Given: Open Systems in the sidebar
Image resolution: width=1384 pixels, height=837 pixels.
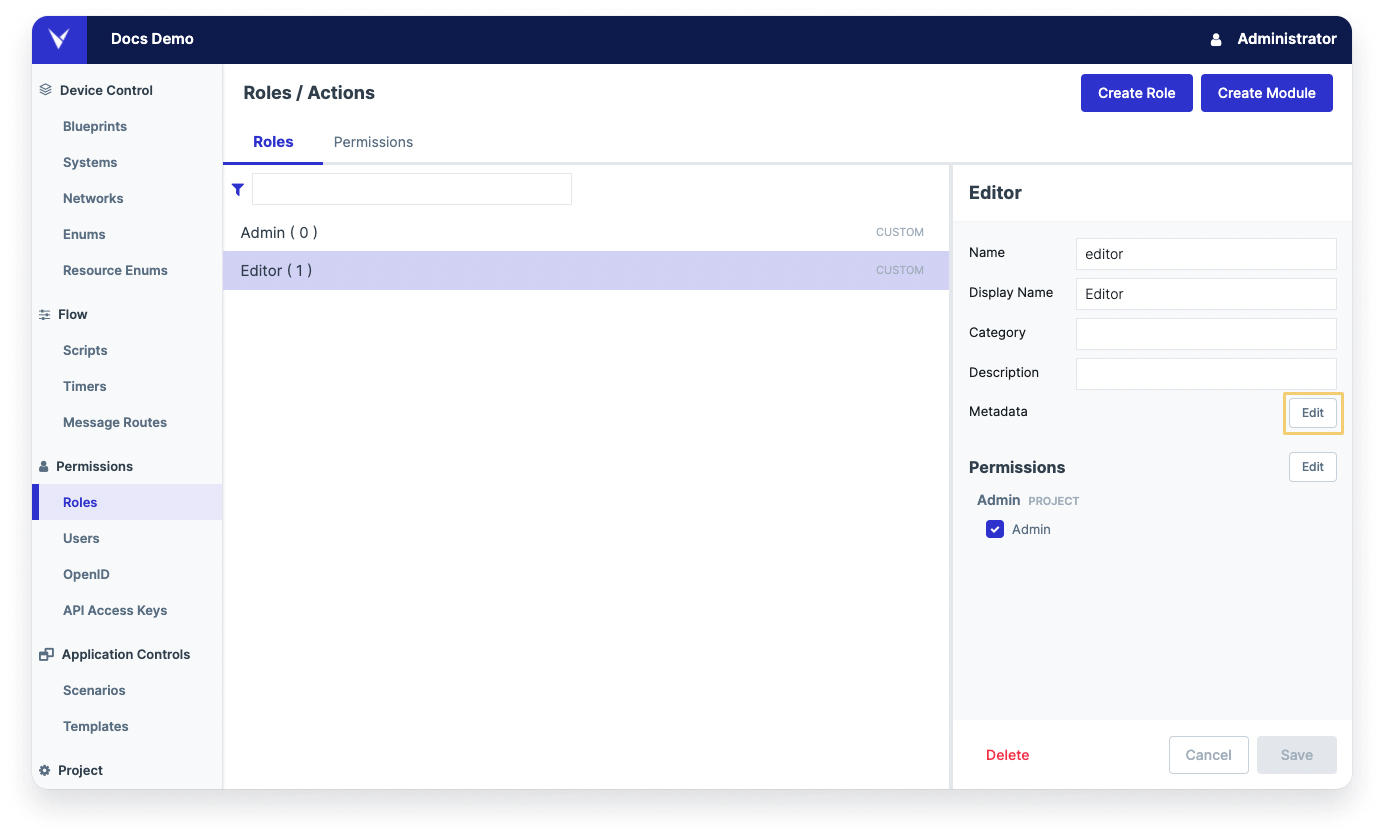Looking at the screenshot, I should 90,162.
